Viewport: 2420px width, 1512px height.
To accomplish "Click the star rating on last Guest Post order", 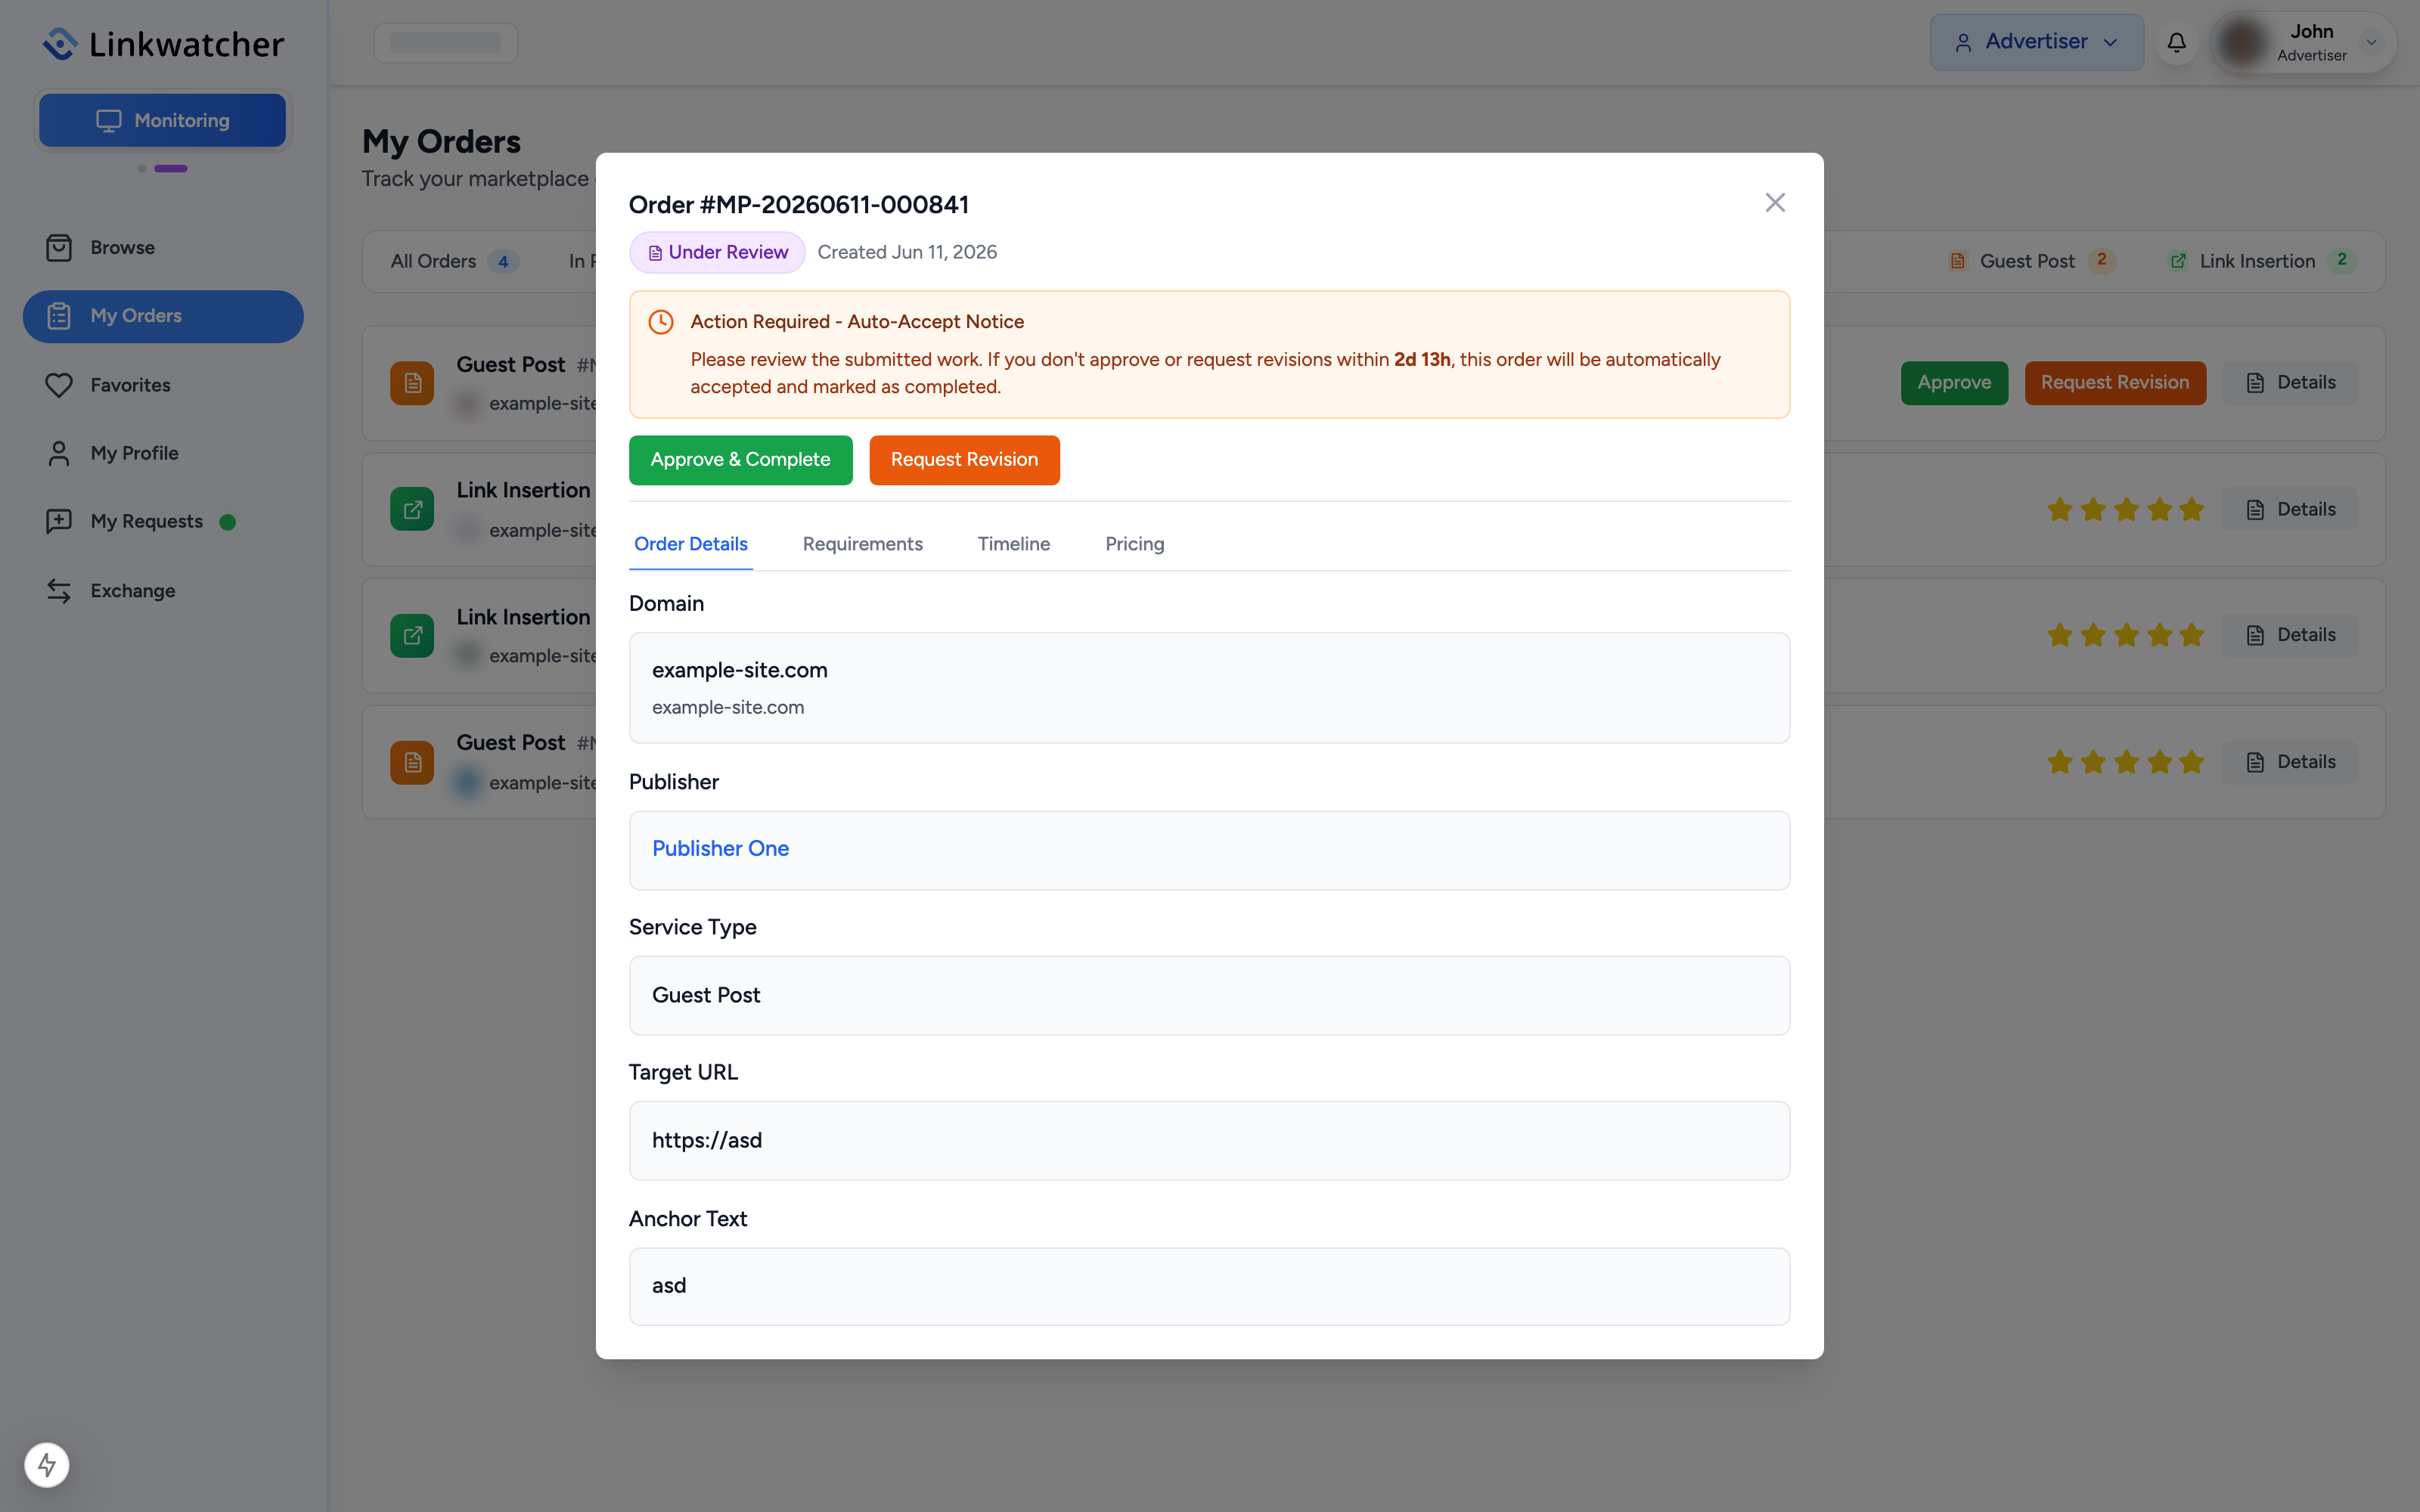I will (2125, 762).
